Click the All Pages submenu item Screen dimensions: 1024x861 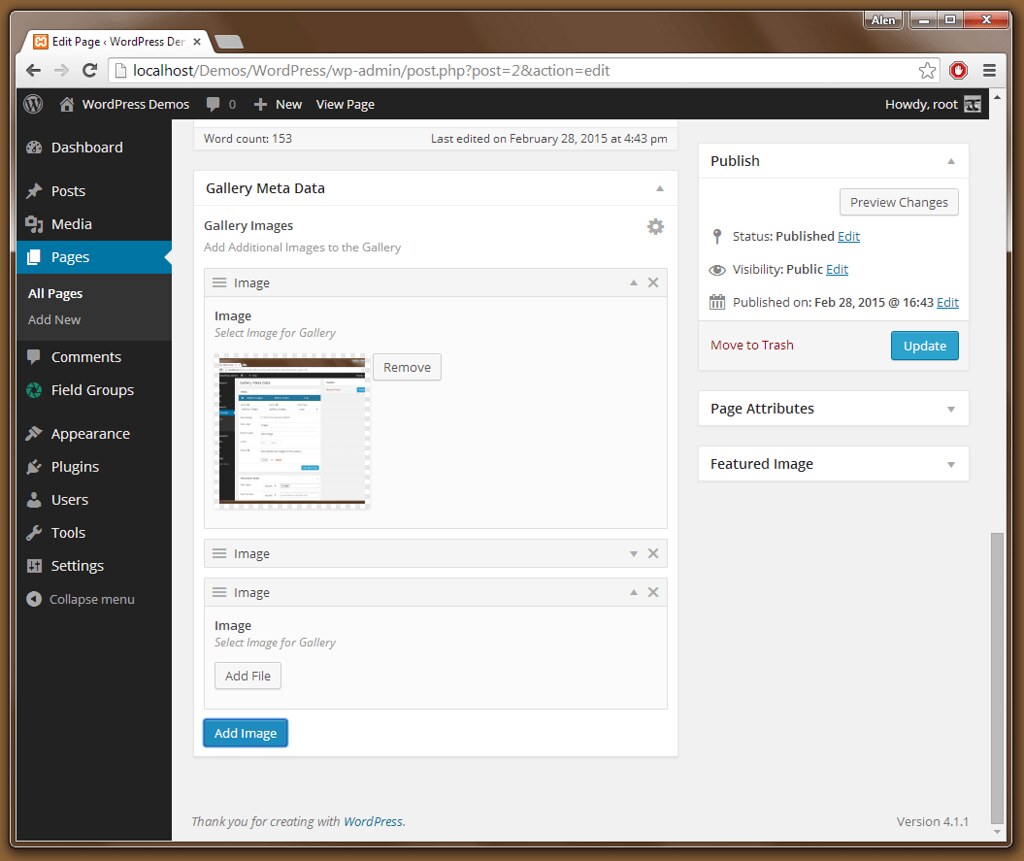point(55,293)
